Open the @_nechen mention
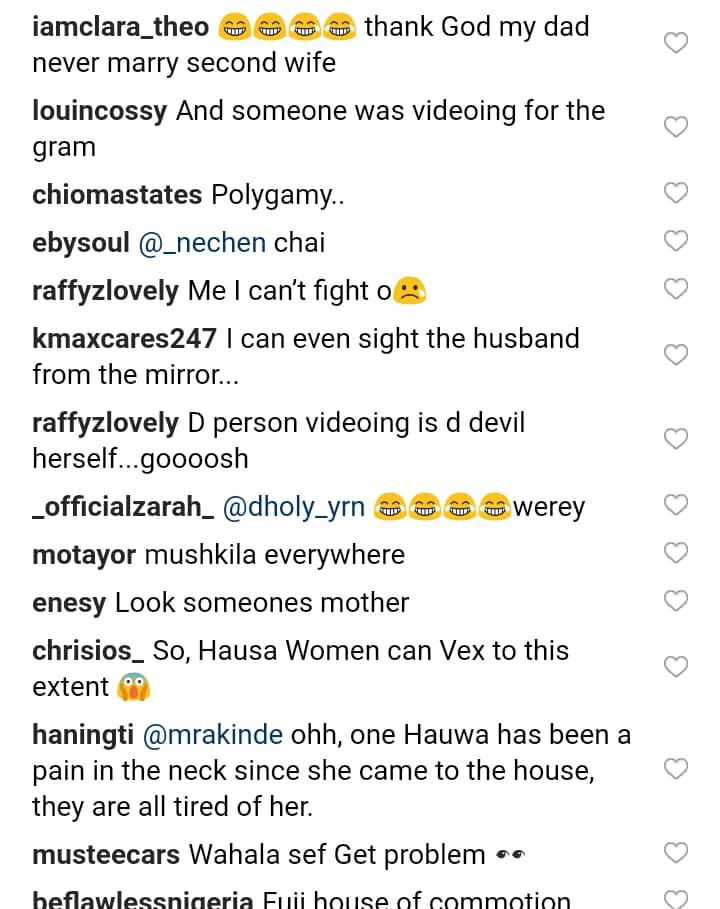The image size is (720, 909). (202, 243)
